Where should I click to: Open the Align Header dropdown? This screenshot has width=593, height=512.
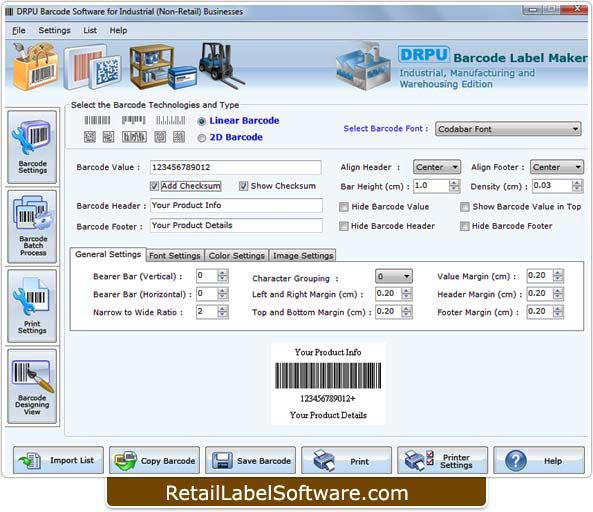pyautogui.click(x=437, y=167)
